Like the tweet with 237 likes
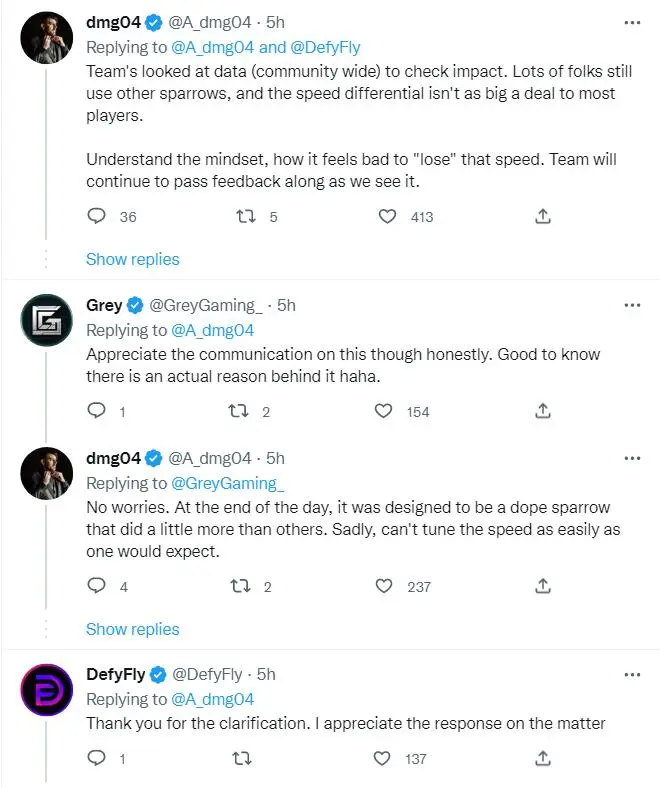The width and height of the screenshot is (660, 788). [382, 586]
